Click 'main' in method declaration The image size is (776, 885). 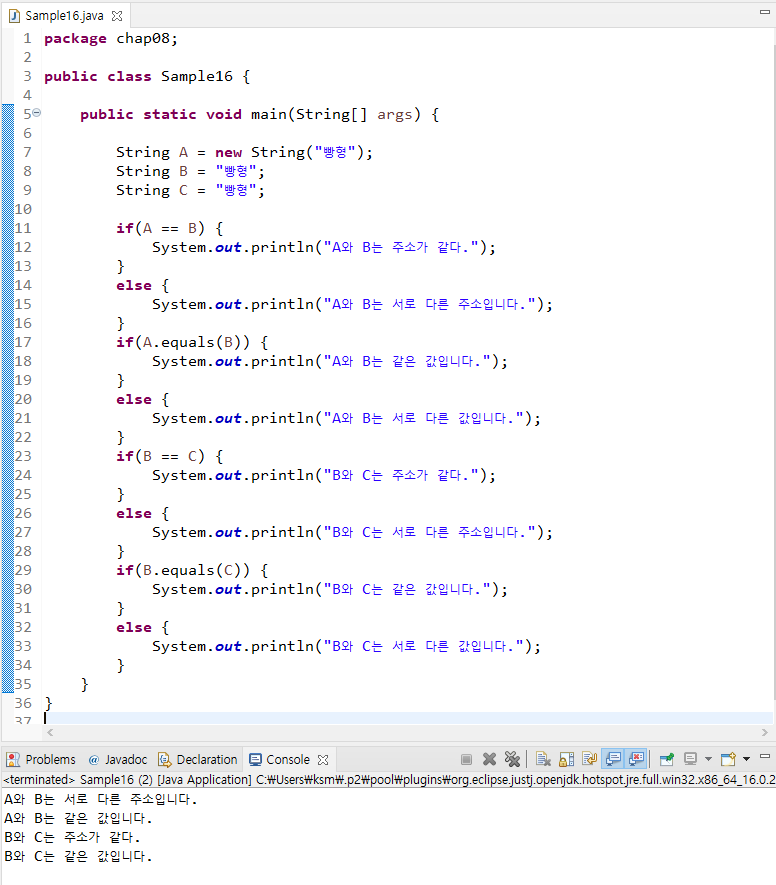[269, 115]
